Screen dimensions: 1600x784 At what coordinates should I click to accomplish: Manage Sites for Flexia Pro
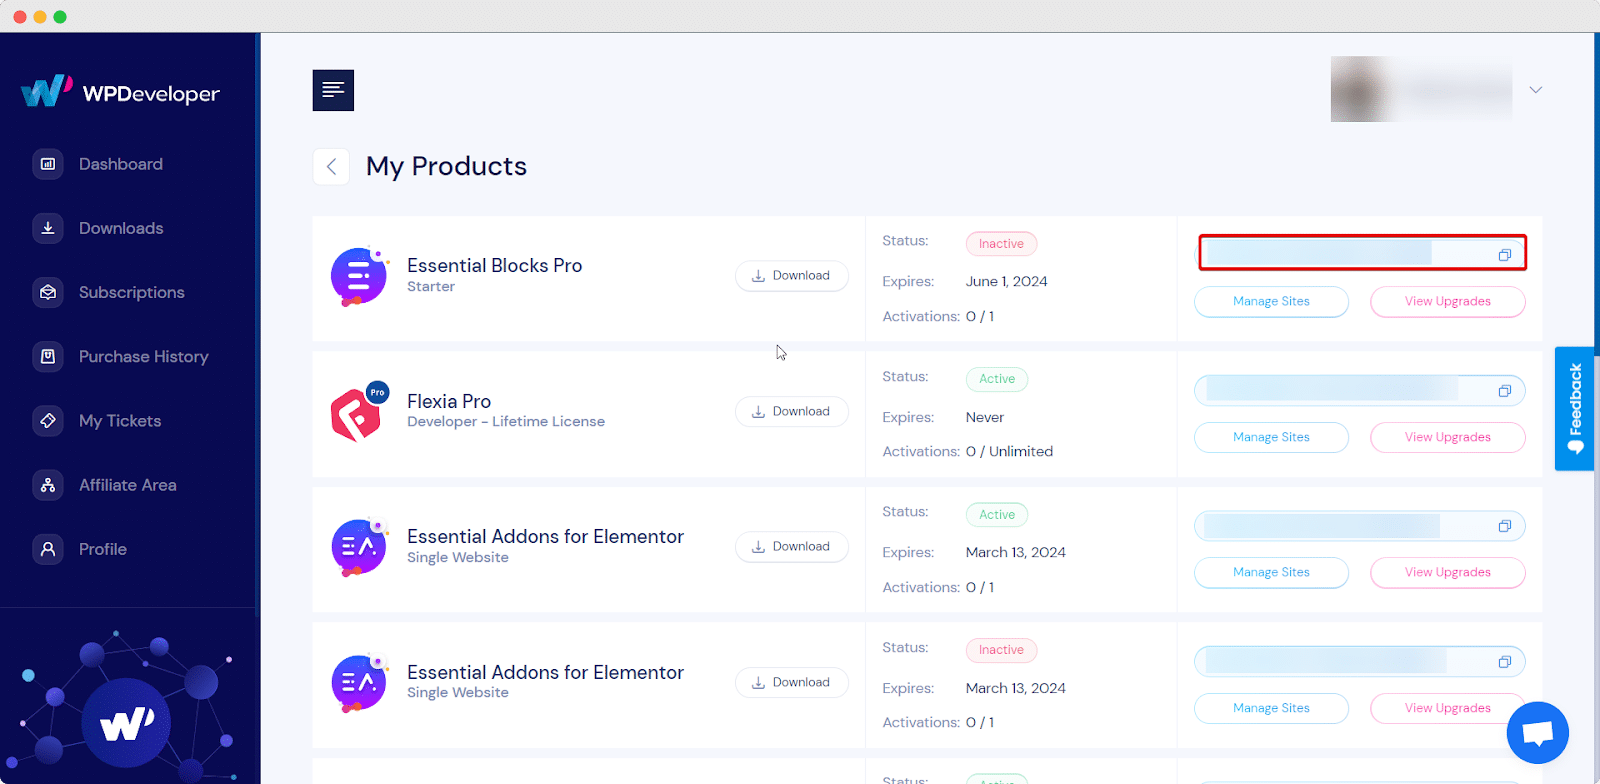pyautogui.click(x=1271, y=437)
